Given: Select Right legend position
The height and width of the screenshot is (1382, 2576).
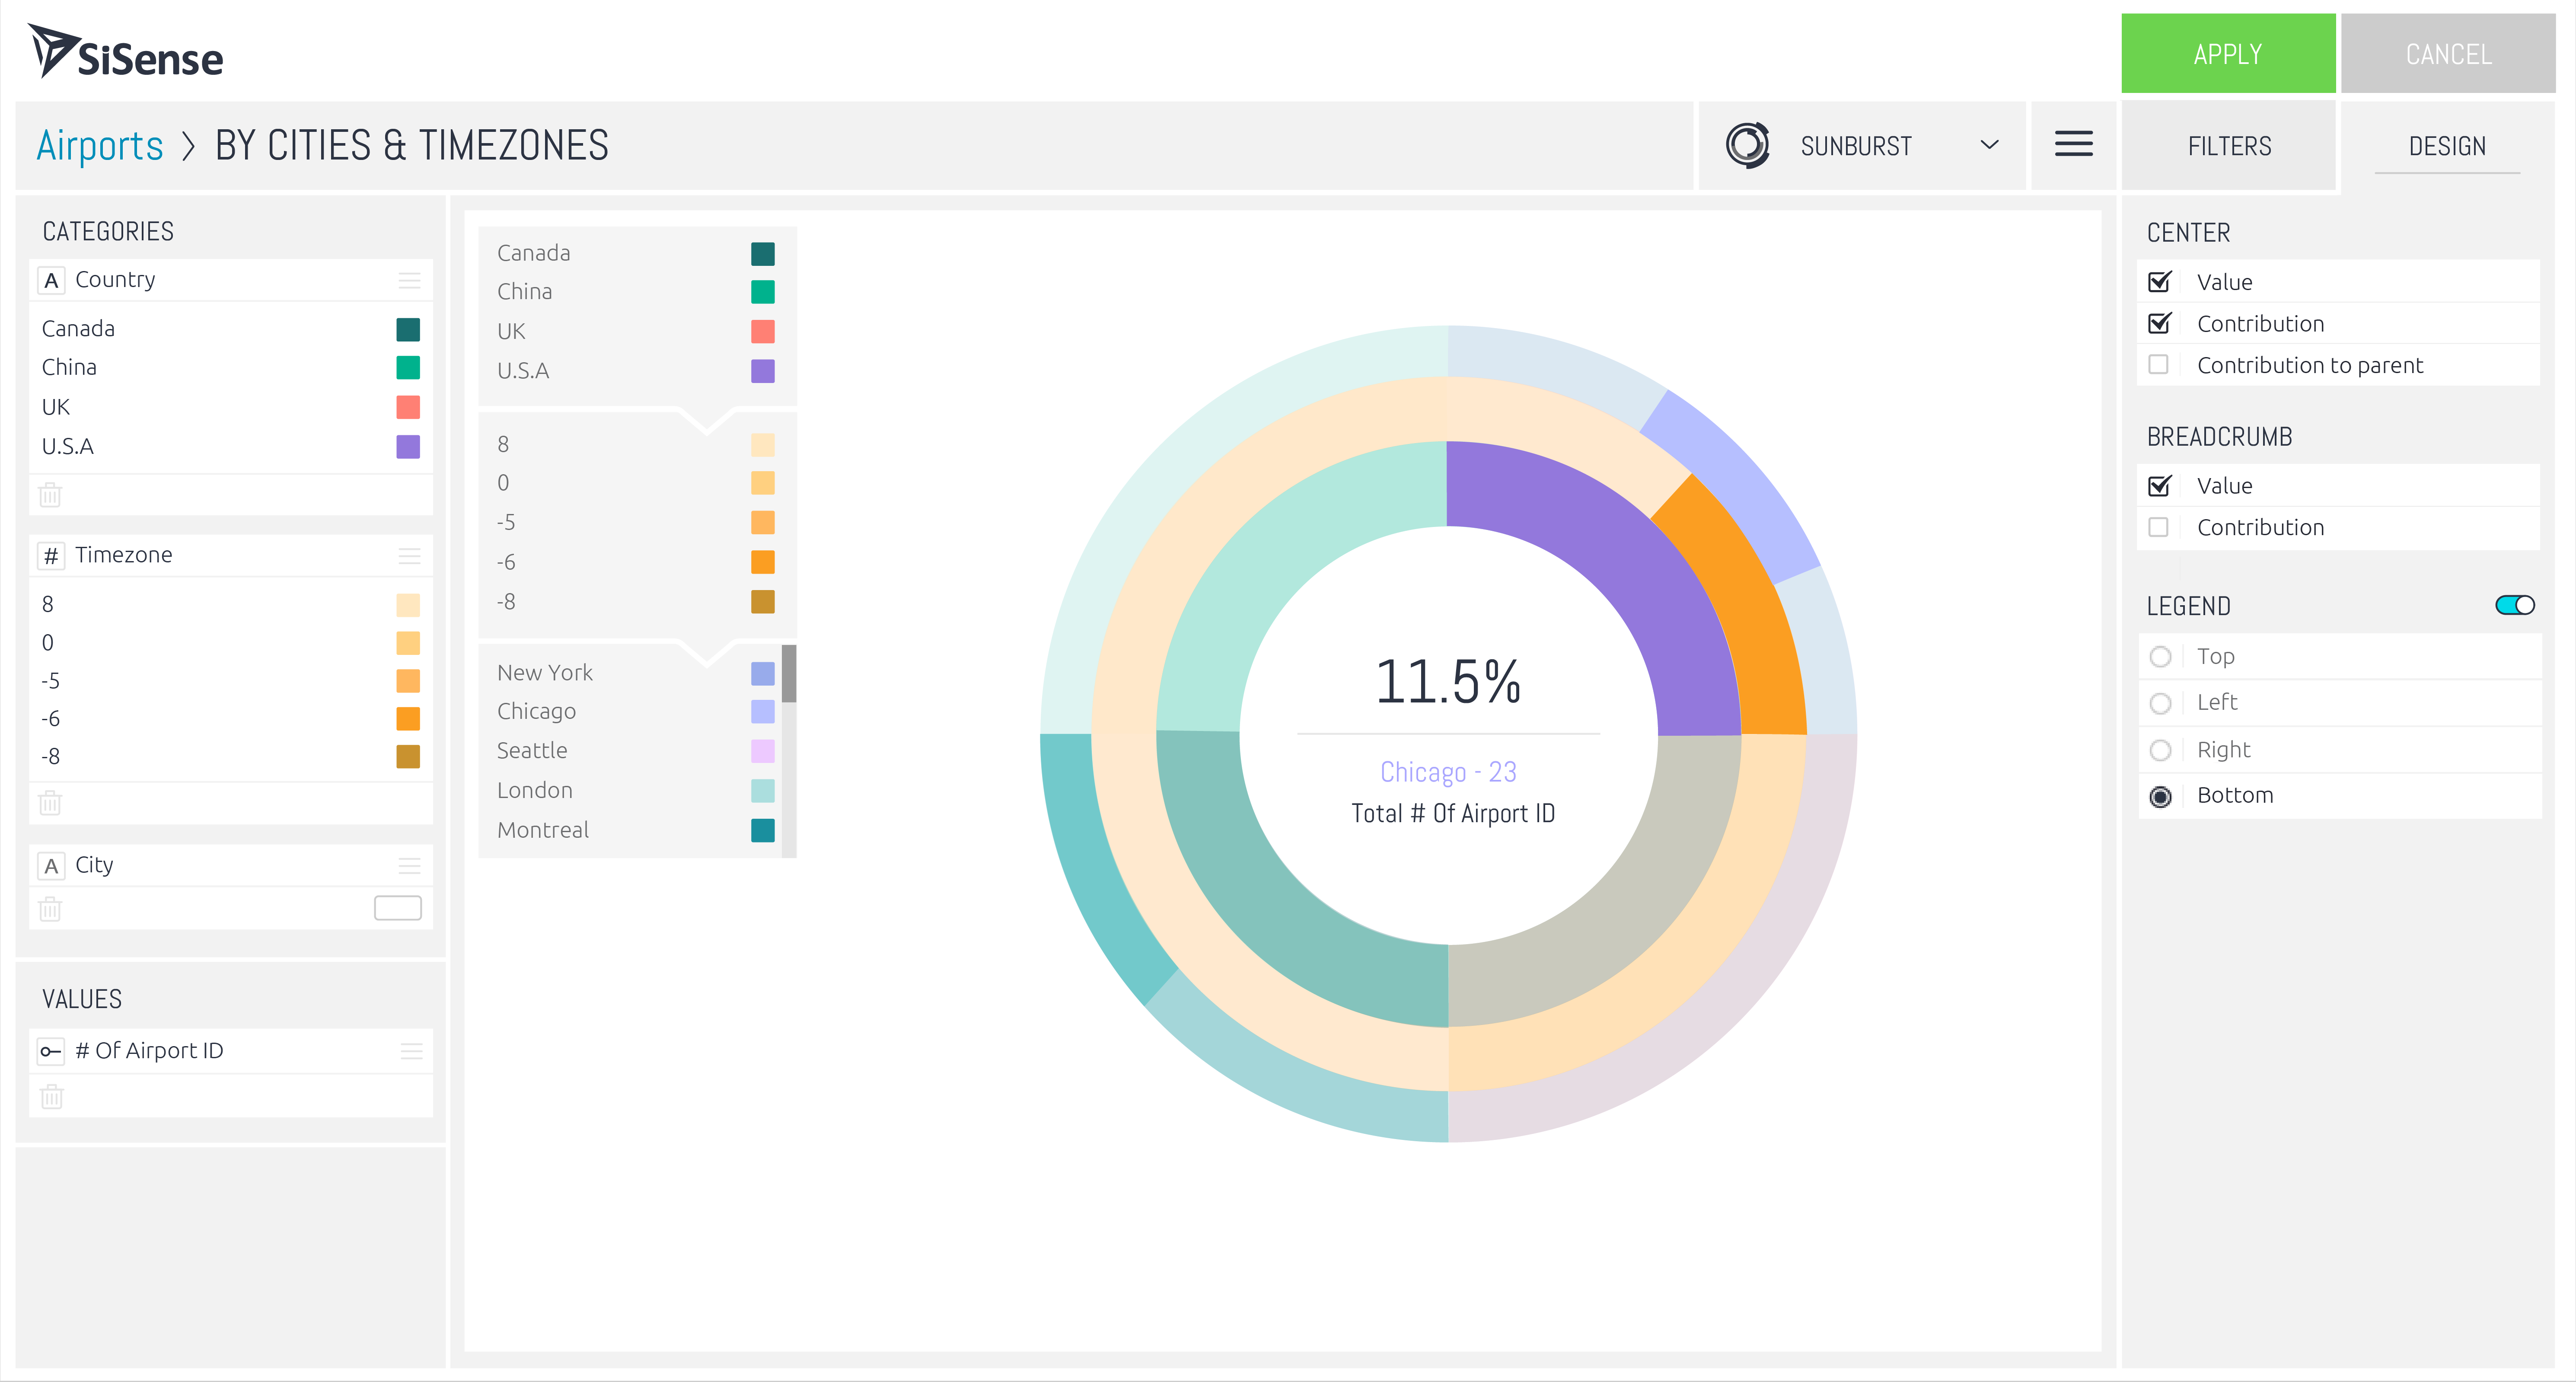Looking at the screenshot, I should pyautogui.click(x=2160, y=750).
